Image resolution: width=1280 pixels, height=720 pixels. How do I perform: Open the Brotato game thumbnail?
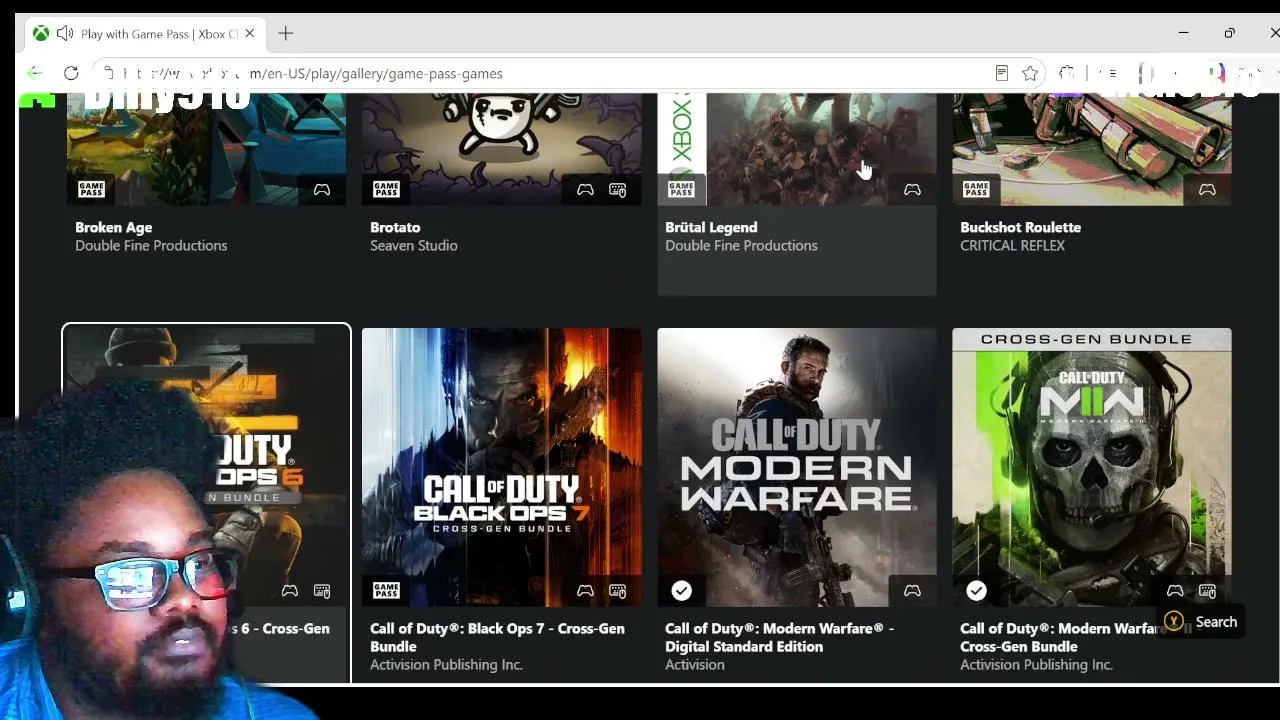point(502,149)
